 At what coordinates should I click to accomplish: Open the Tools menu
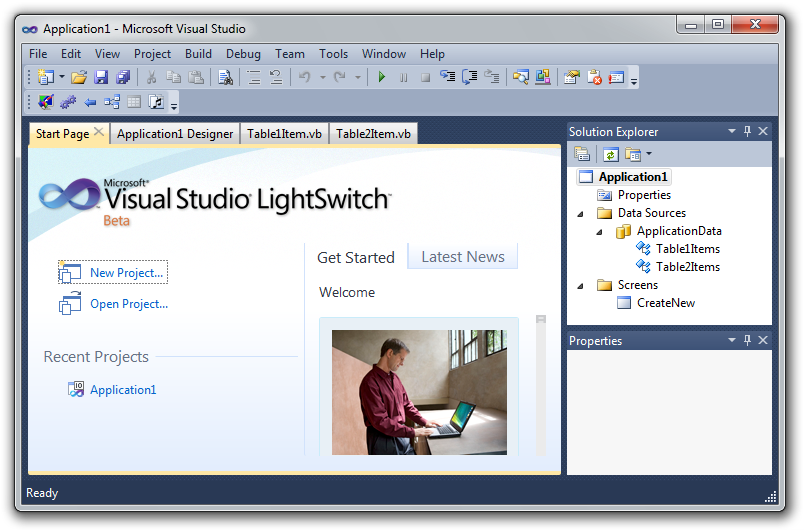(x=333, y=54)
